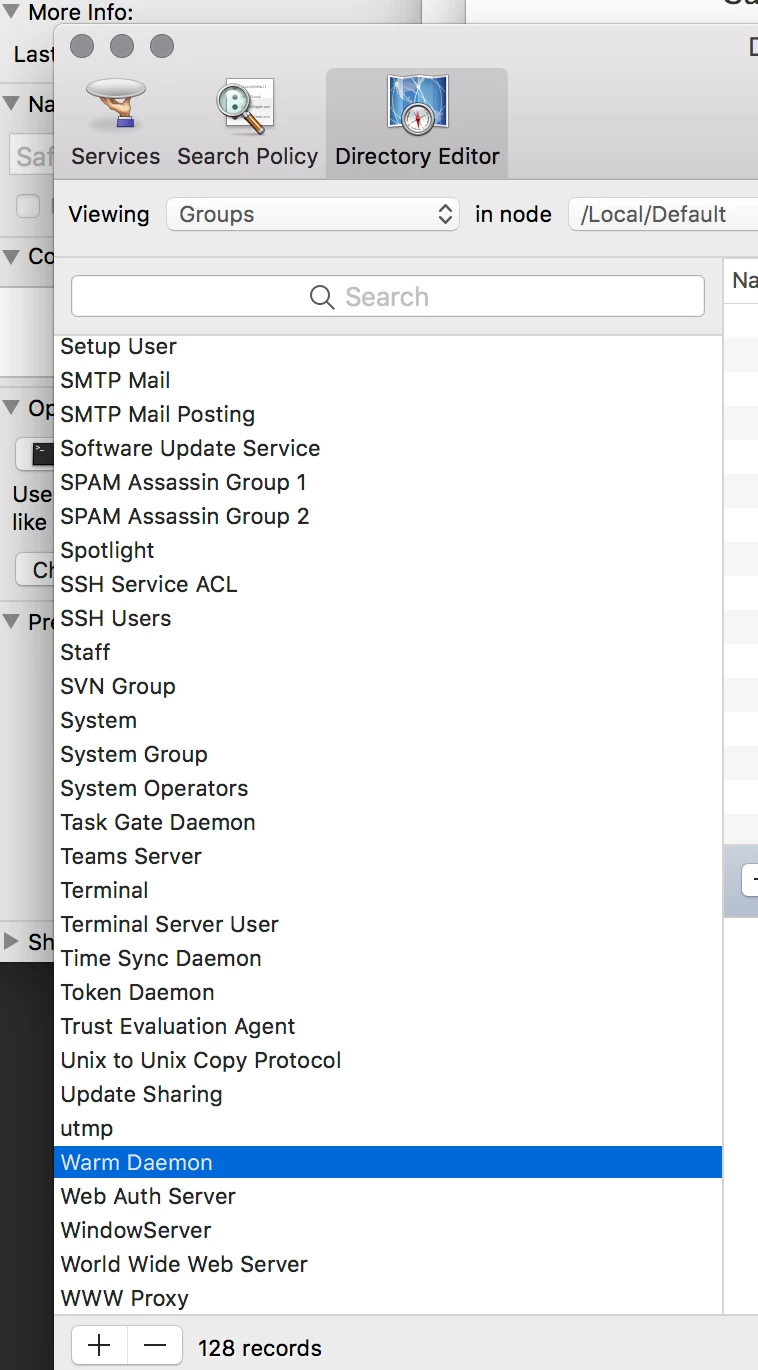Open the Viewing Groups dropdown
This screenshot has height=1370, width=758.
point(313,214)
